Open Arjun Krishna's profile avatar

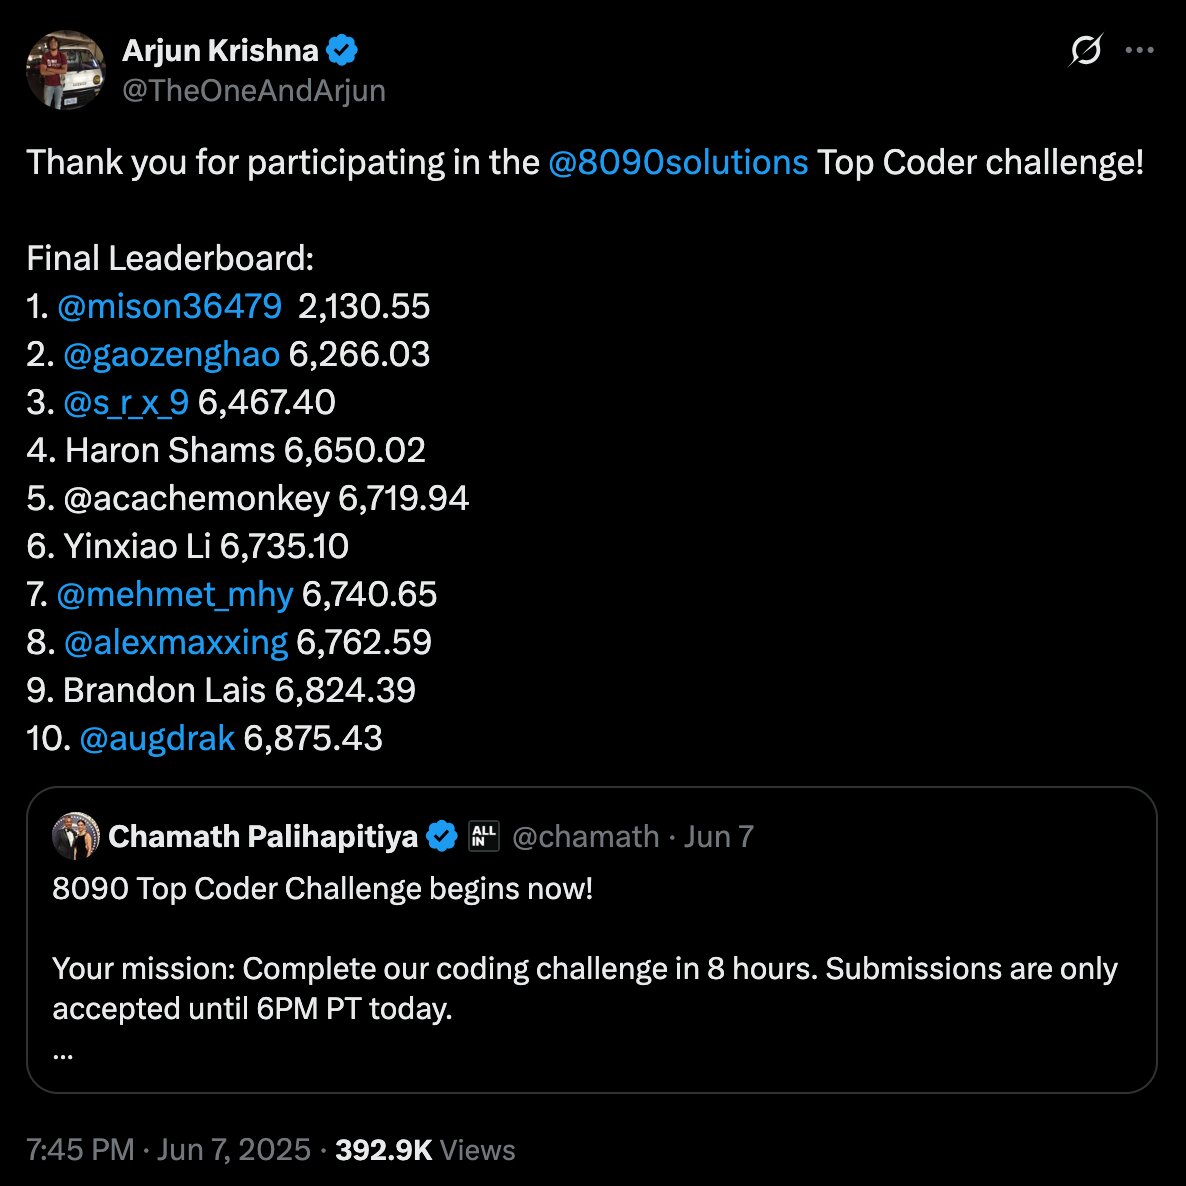(66, 69)
